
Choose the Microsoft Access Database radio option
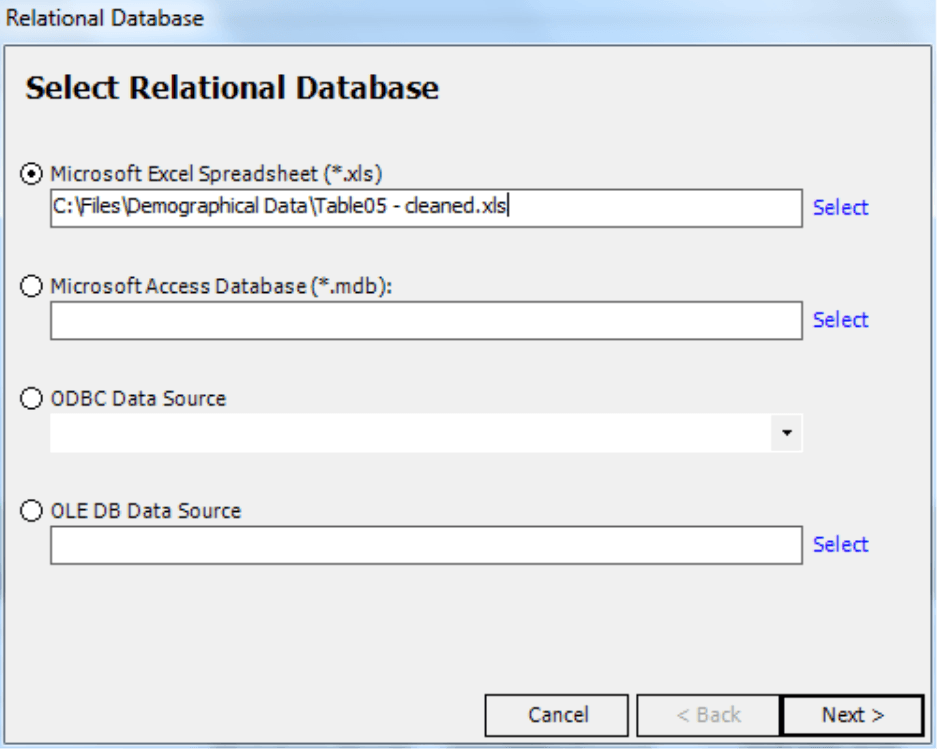[31, 286]
